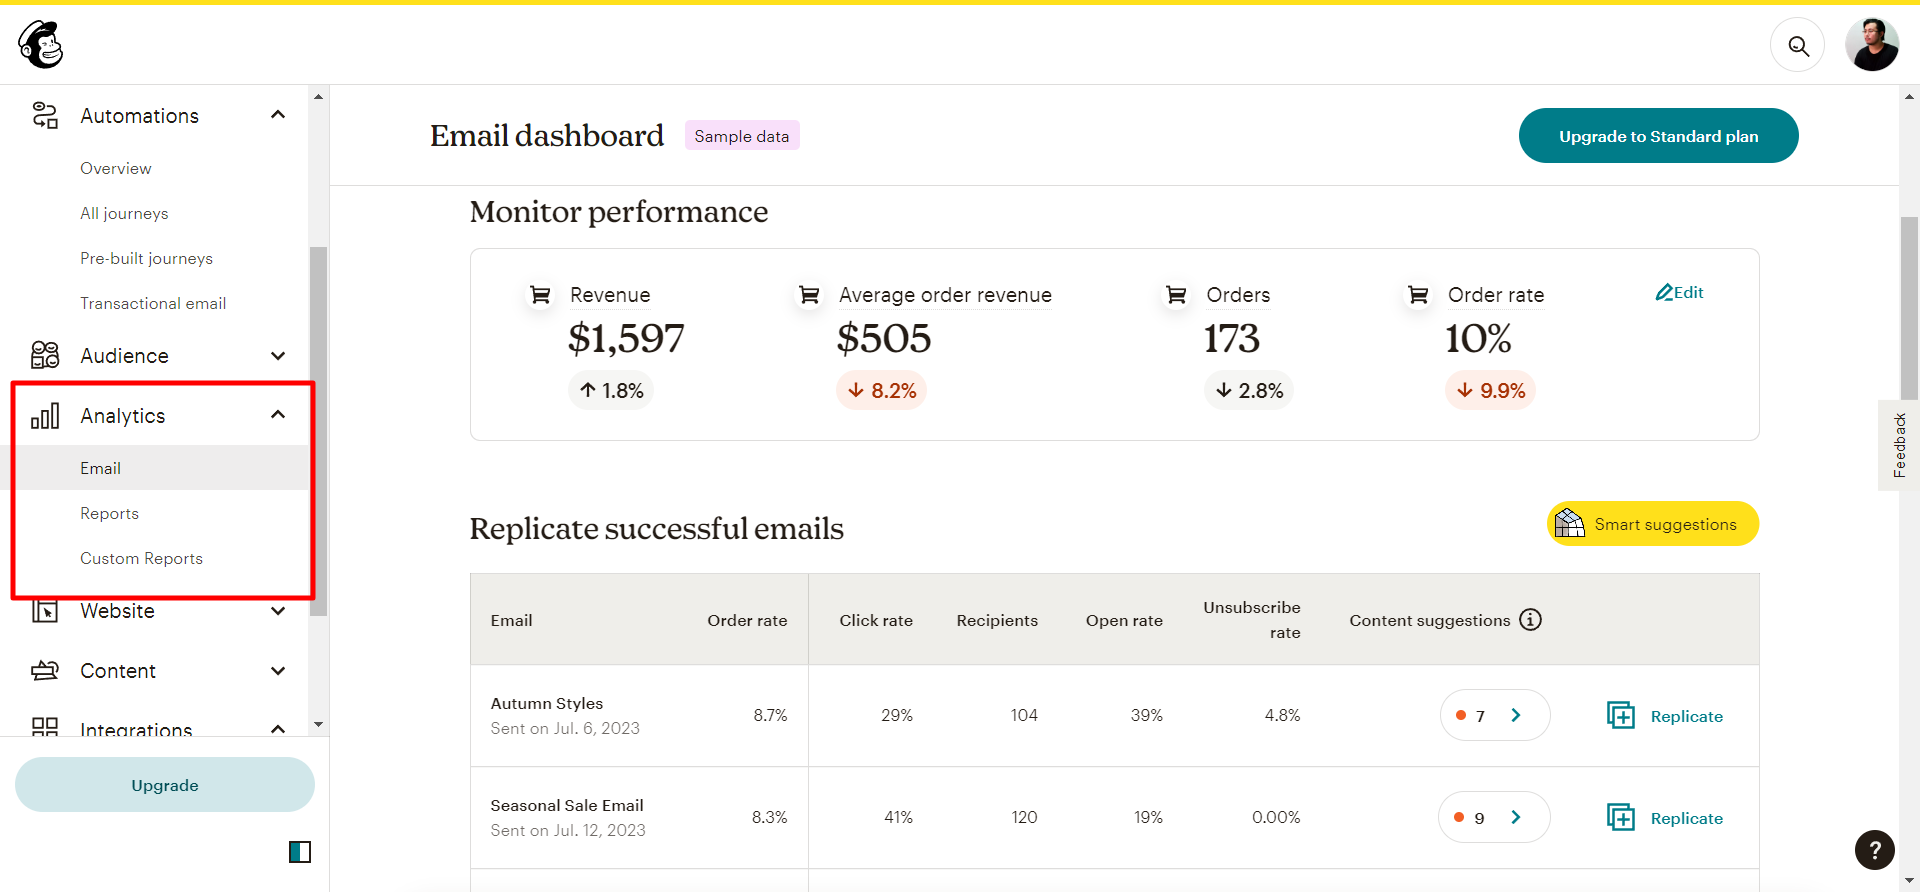
Task: Click the Content sidebar icon
Action: pyautogui.click(x=45, y=670)
